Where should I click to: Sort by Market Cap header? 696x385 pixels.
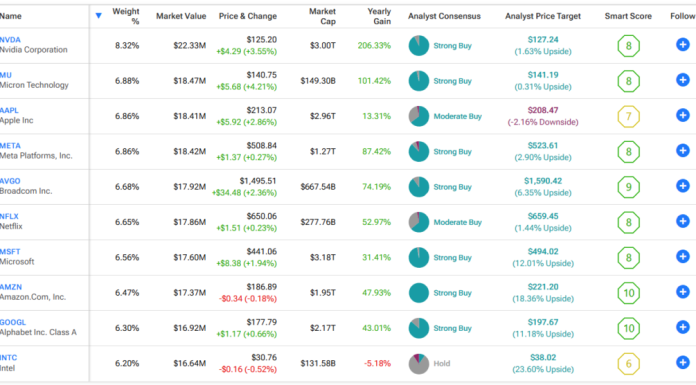point(323,16)
